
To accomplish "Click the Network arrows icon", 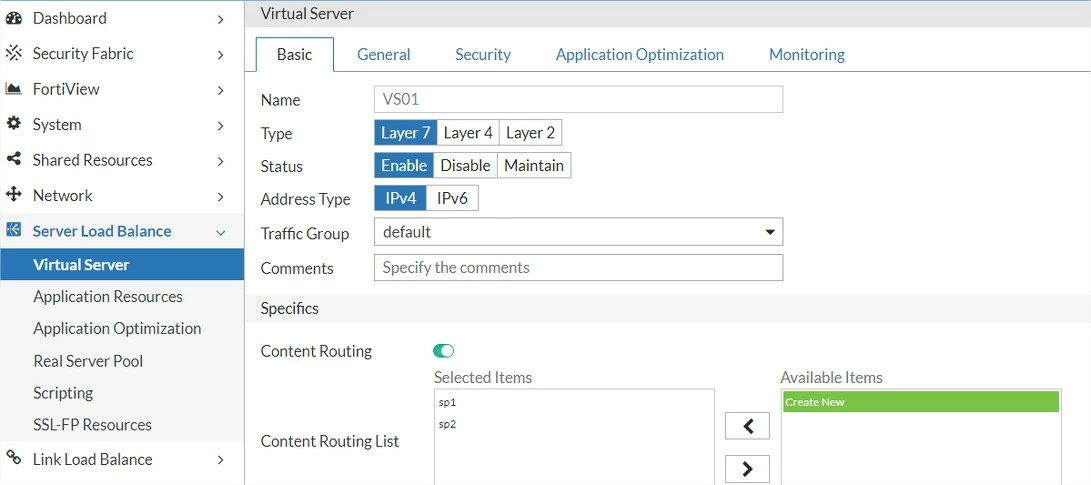I will 13,195.
